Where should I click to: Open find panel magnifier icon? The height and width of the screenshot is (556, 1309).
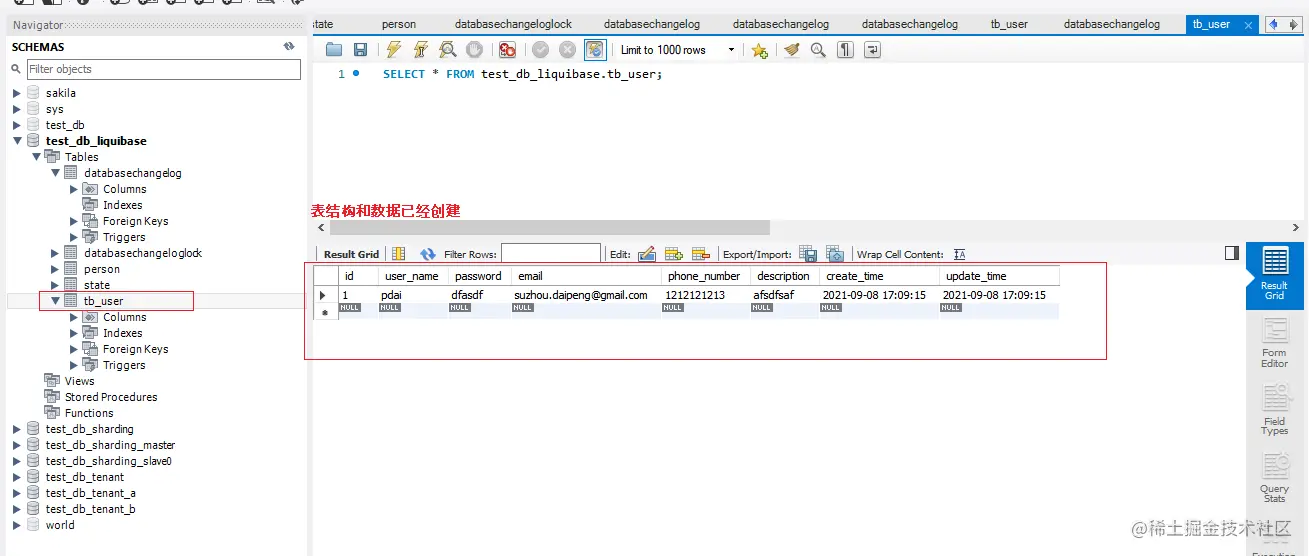click(x=818, y=49)
